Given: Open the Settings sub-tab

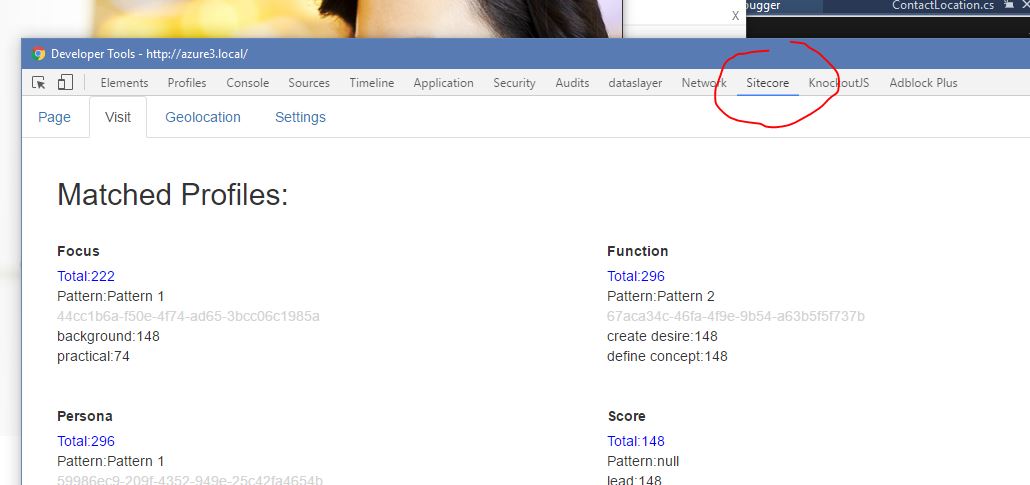Looking at the screenshot, I should 300,117.
